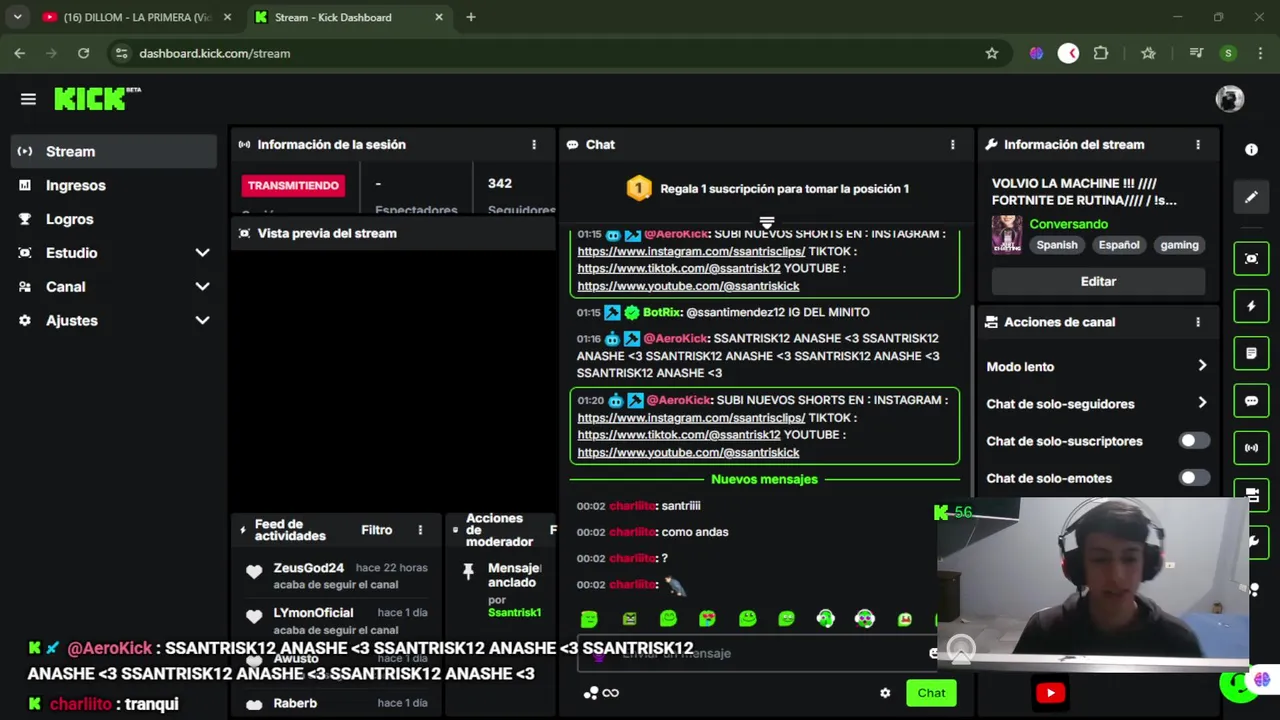Image resolution: width=1280 pixels, height=720 pixels.
Task: Open Información de la sesión three-dot menu
Action: pyautogui.click(x=534, y=145)
